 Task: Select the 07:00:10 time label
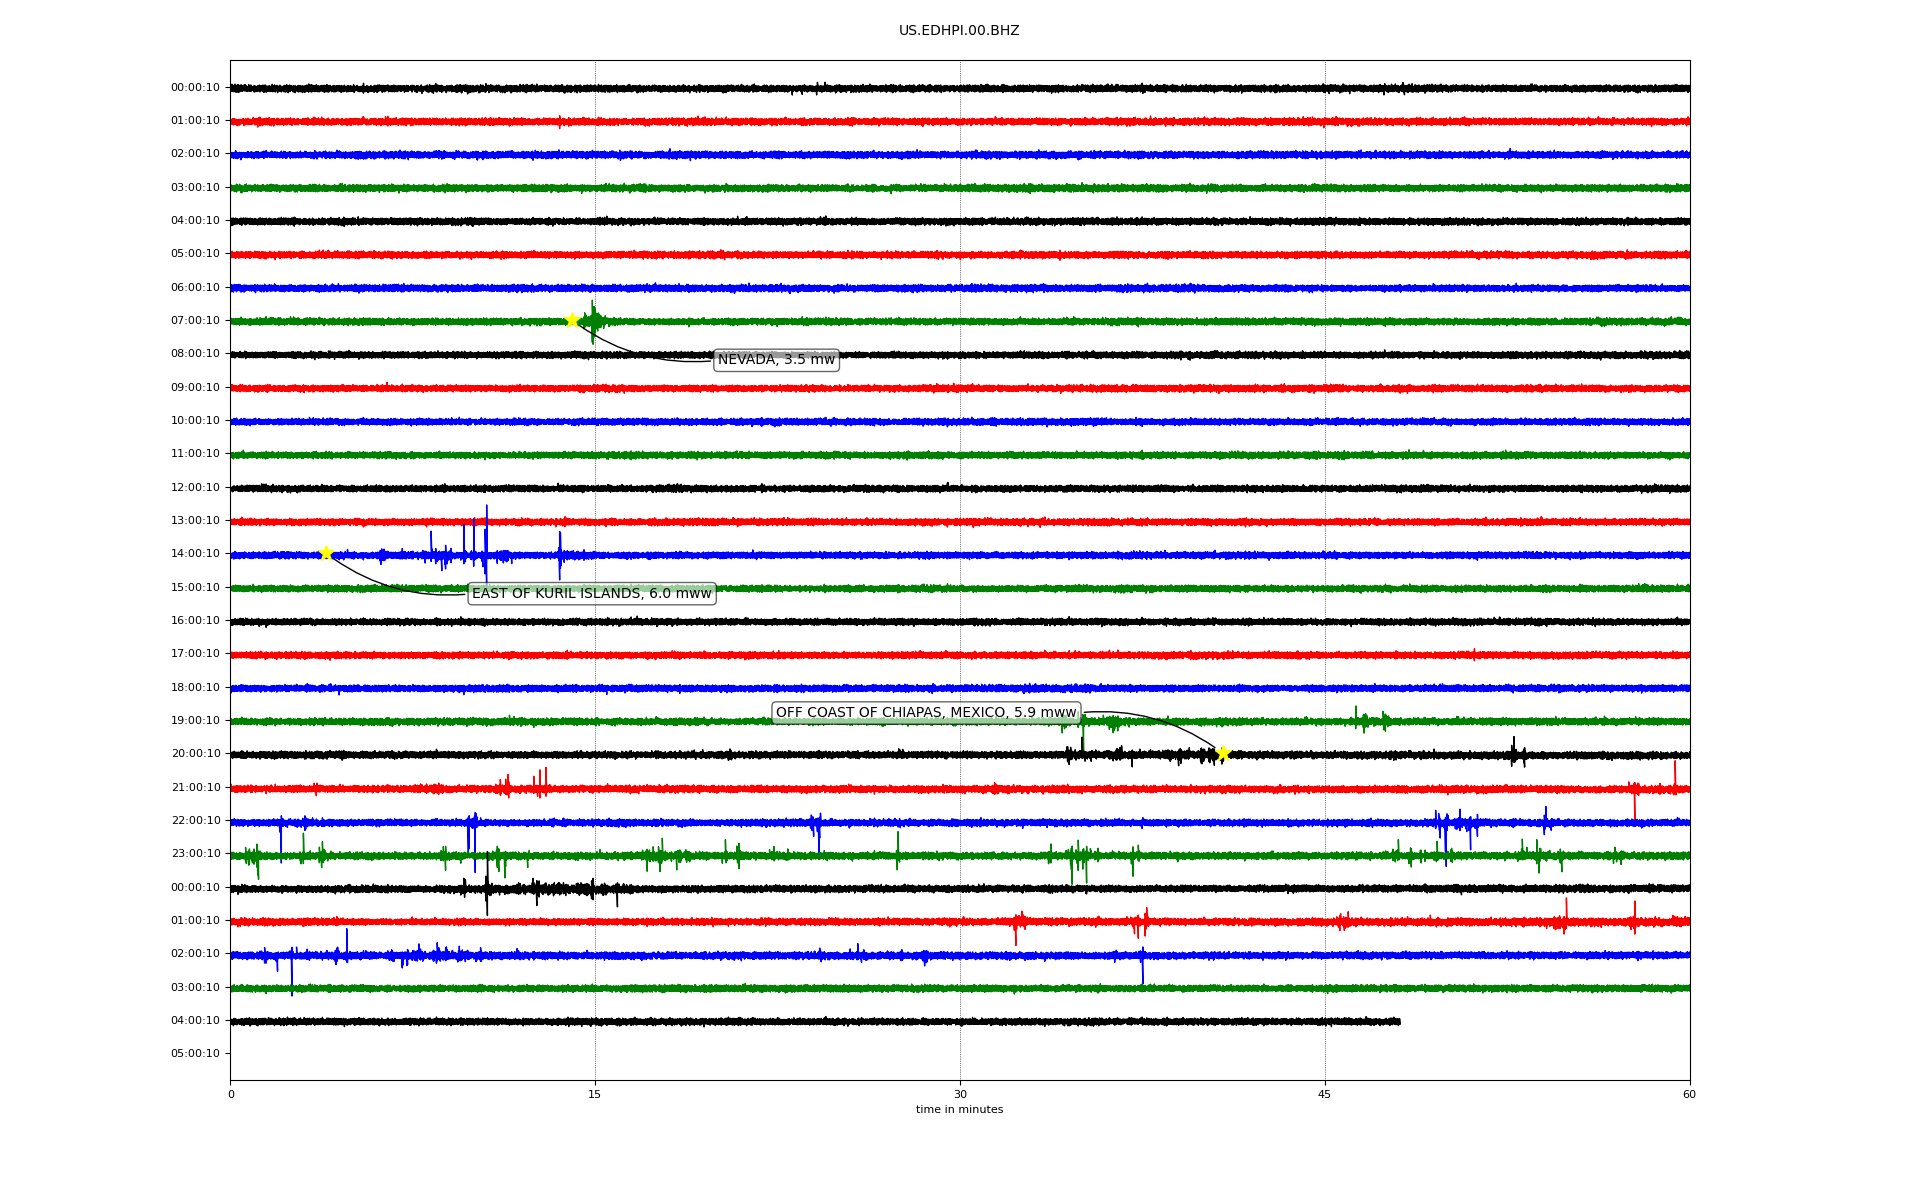click(195, 321)
